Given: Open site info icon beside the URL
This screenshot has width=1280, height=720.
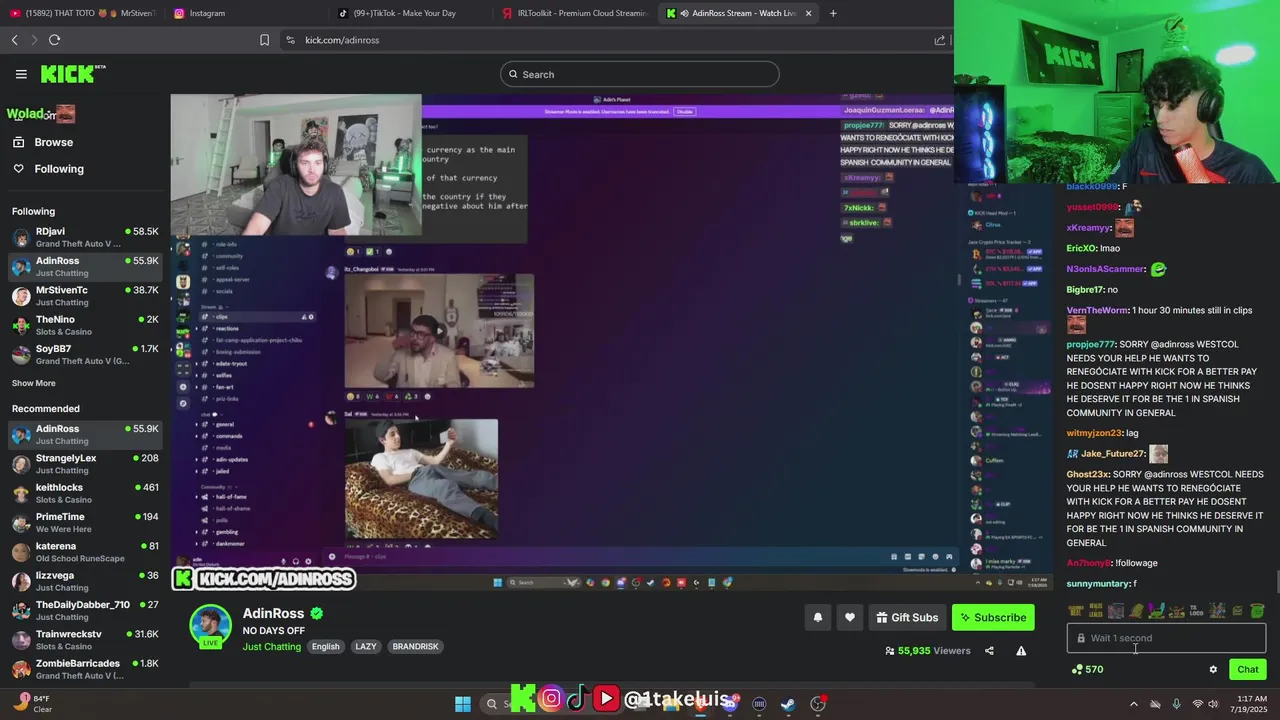Looking at the screenshot, I should (x=290, y=40).
